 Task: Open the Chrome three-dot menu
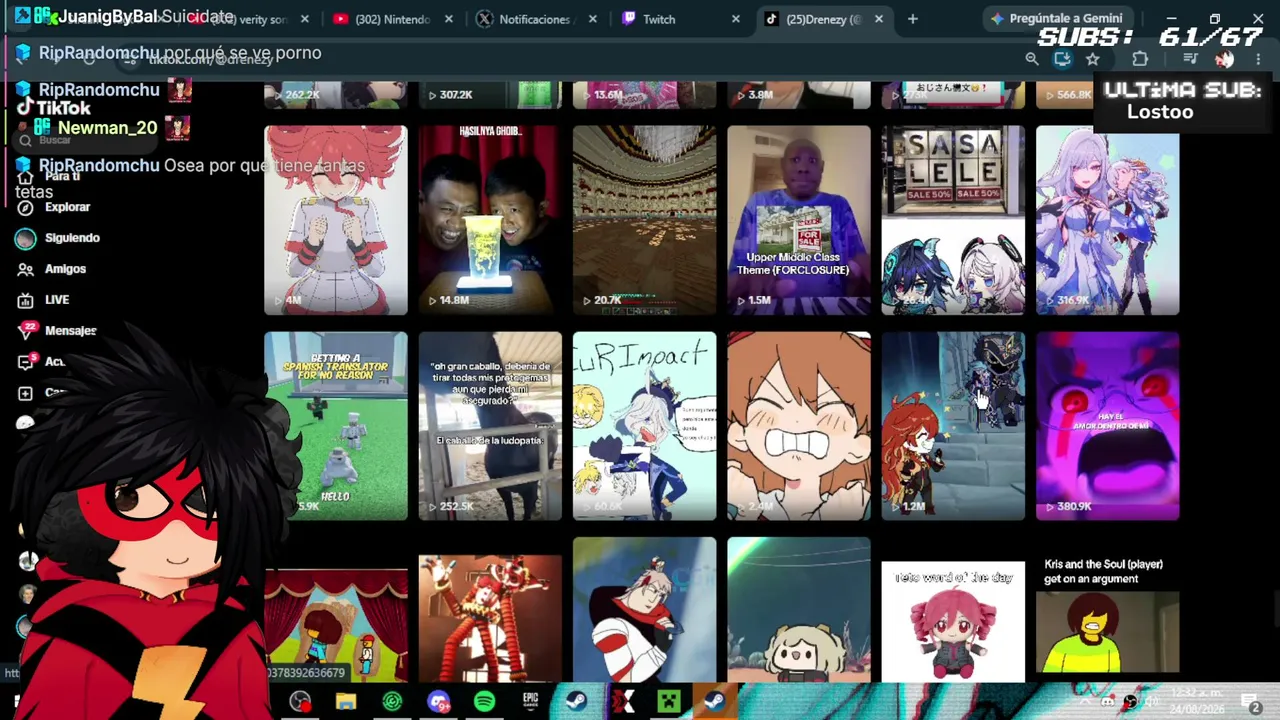1258,59
